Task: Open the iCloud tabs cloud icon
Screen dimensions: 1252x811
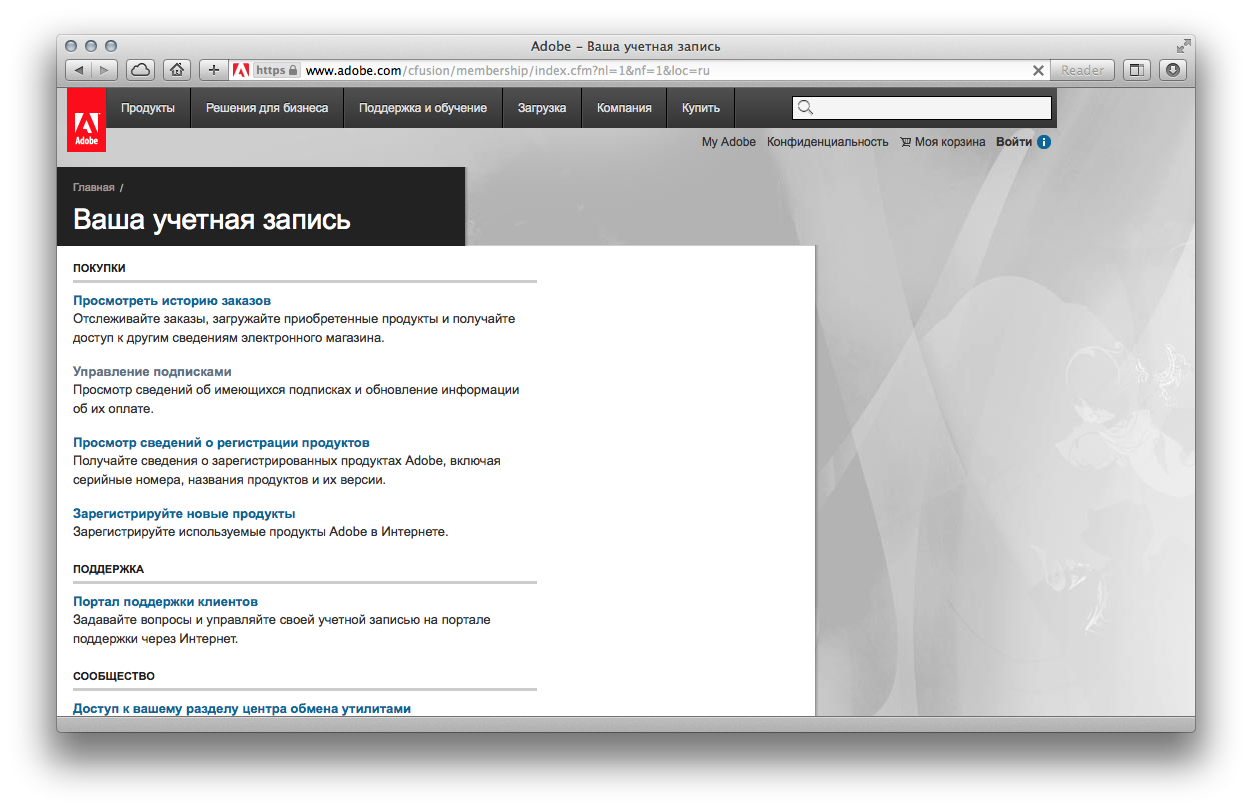Action: (x=141, y=70)
